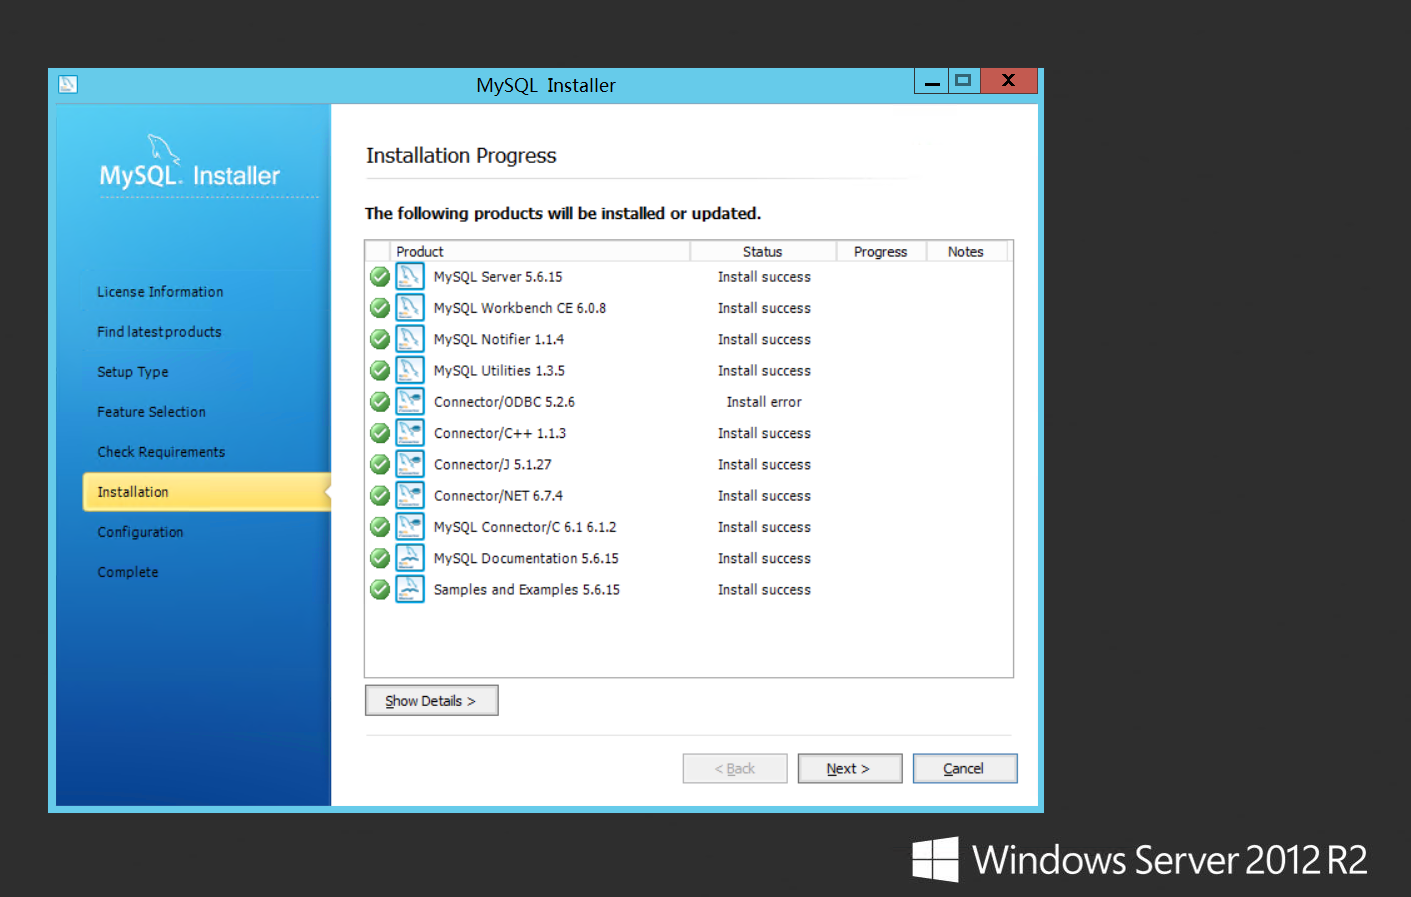Click "Install success" status for MySQL Server
The image size is (1411, 897).
764,277
